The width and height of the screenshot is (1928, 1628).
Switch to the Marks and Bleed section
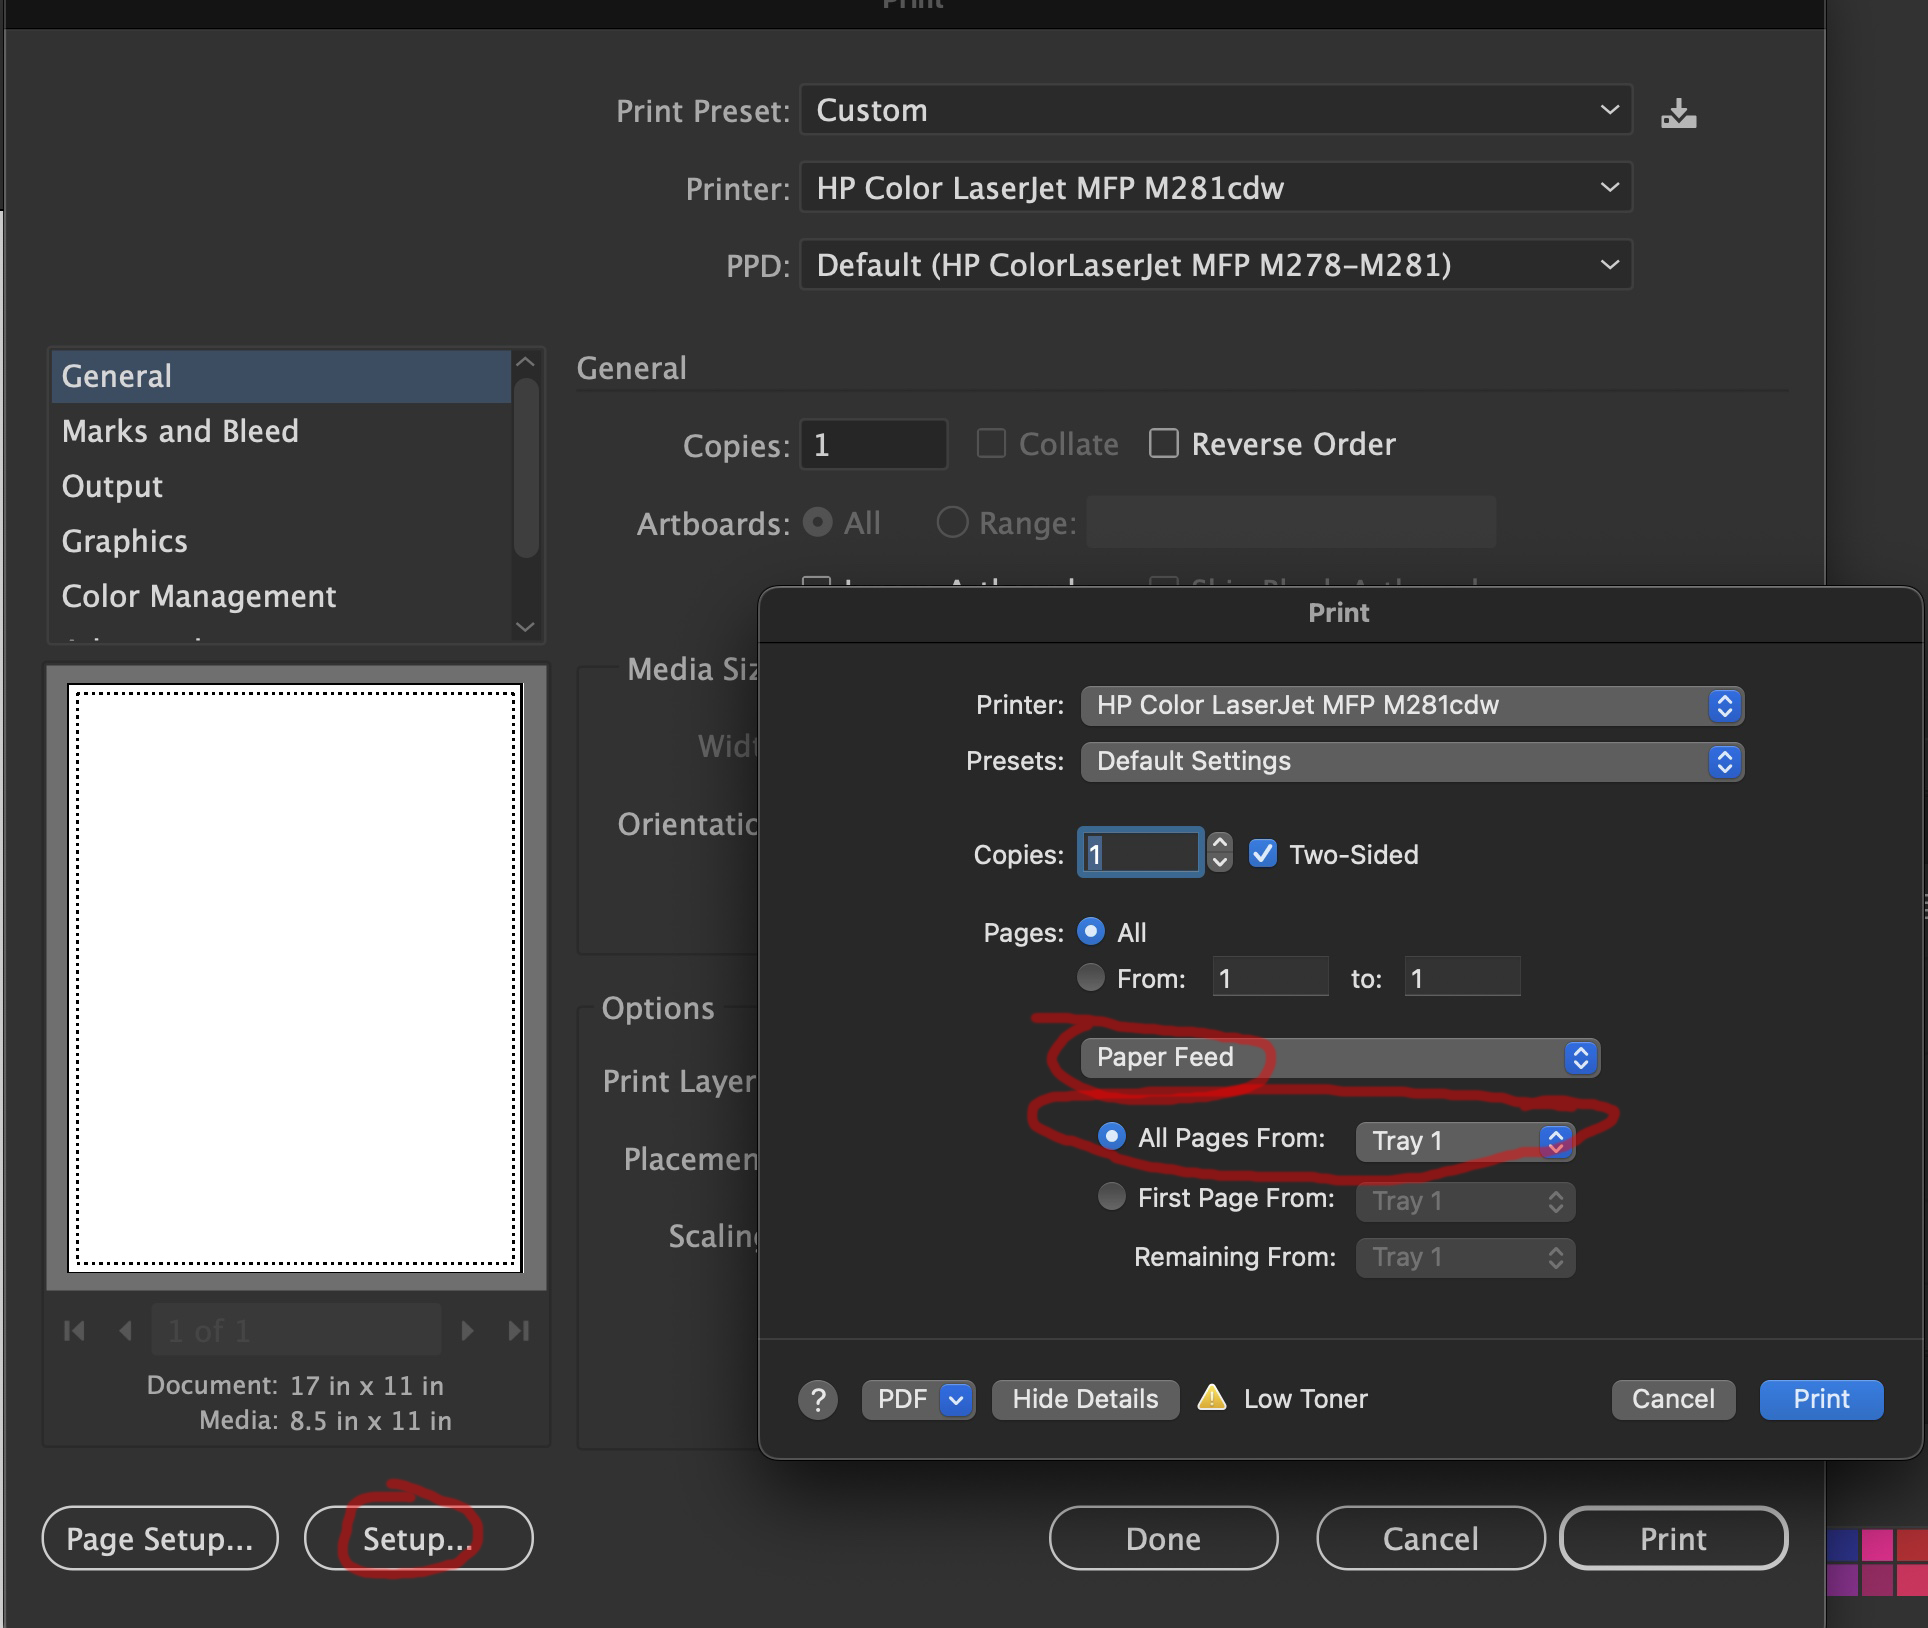[180, 431]
